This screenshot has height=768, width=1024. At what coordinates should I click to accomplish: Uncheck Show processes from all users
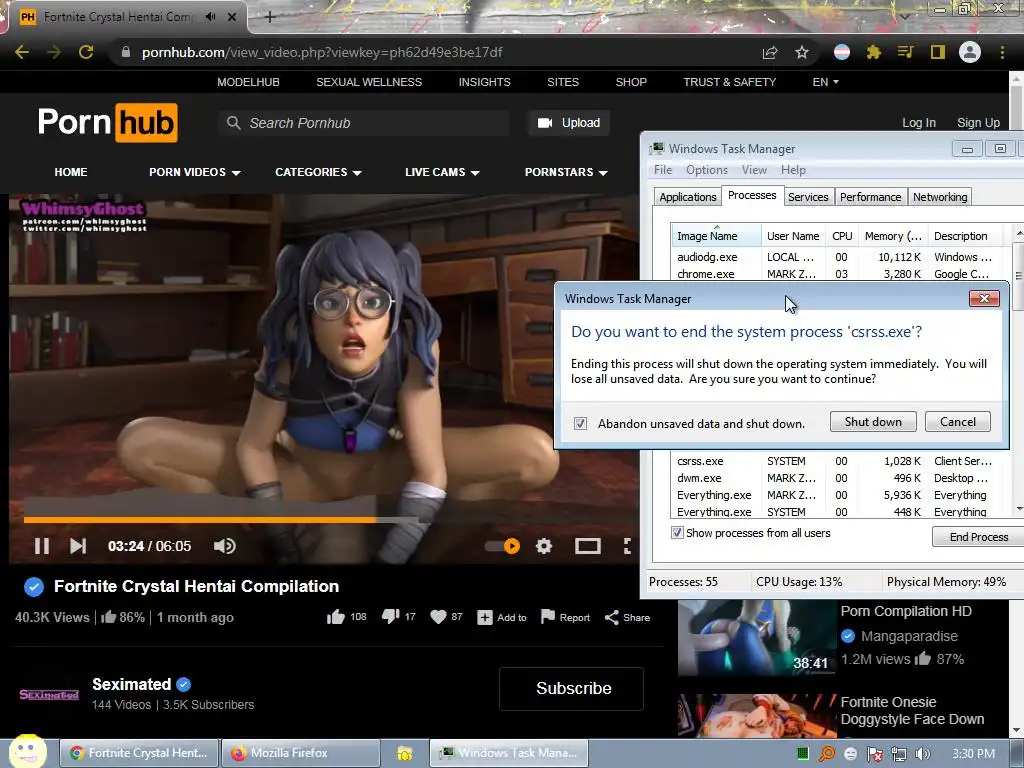pos(677,532)
